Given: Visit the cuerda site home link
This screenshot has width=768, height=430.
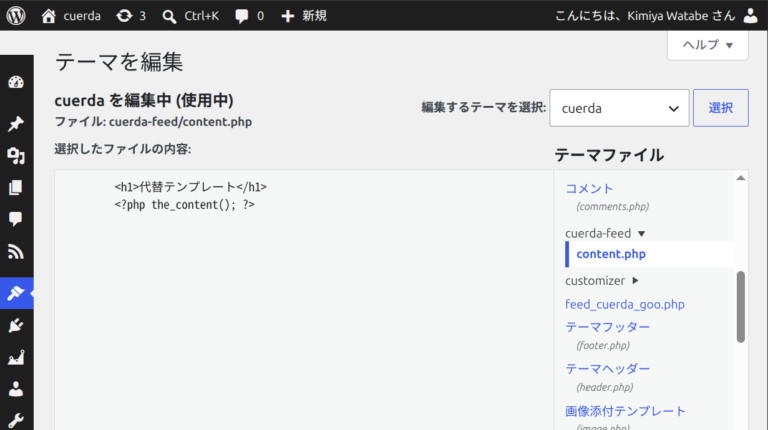Looking at the screenshot, I should tap(72, 16).
